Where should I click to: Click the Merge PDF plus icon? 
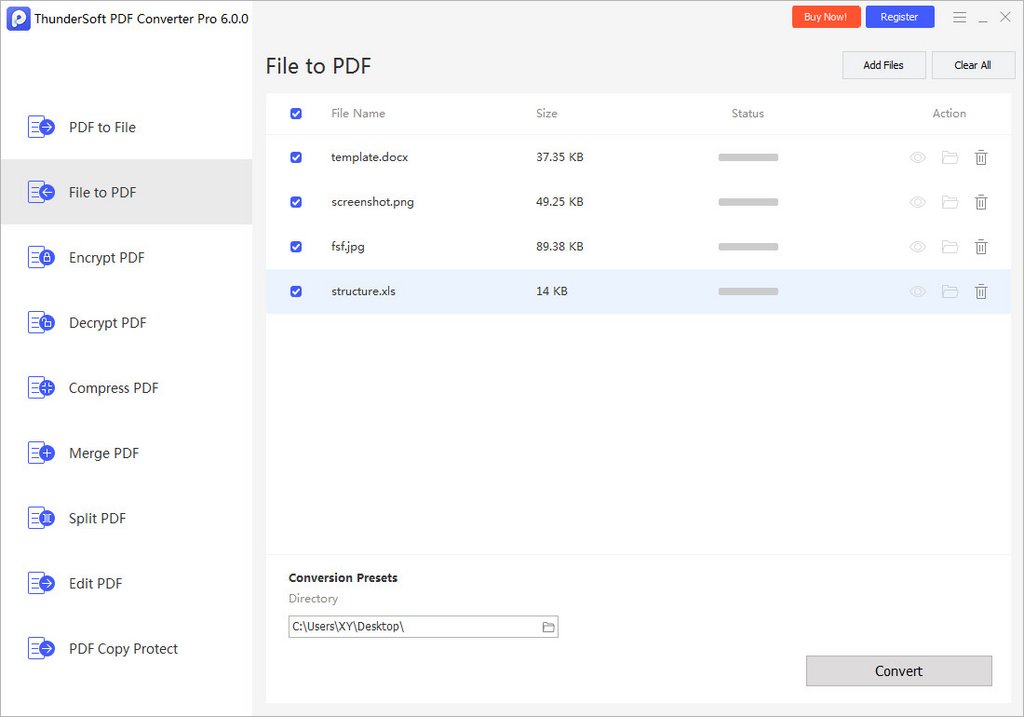(x=41, y=453)
